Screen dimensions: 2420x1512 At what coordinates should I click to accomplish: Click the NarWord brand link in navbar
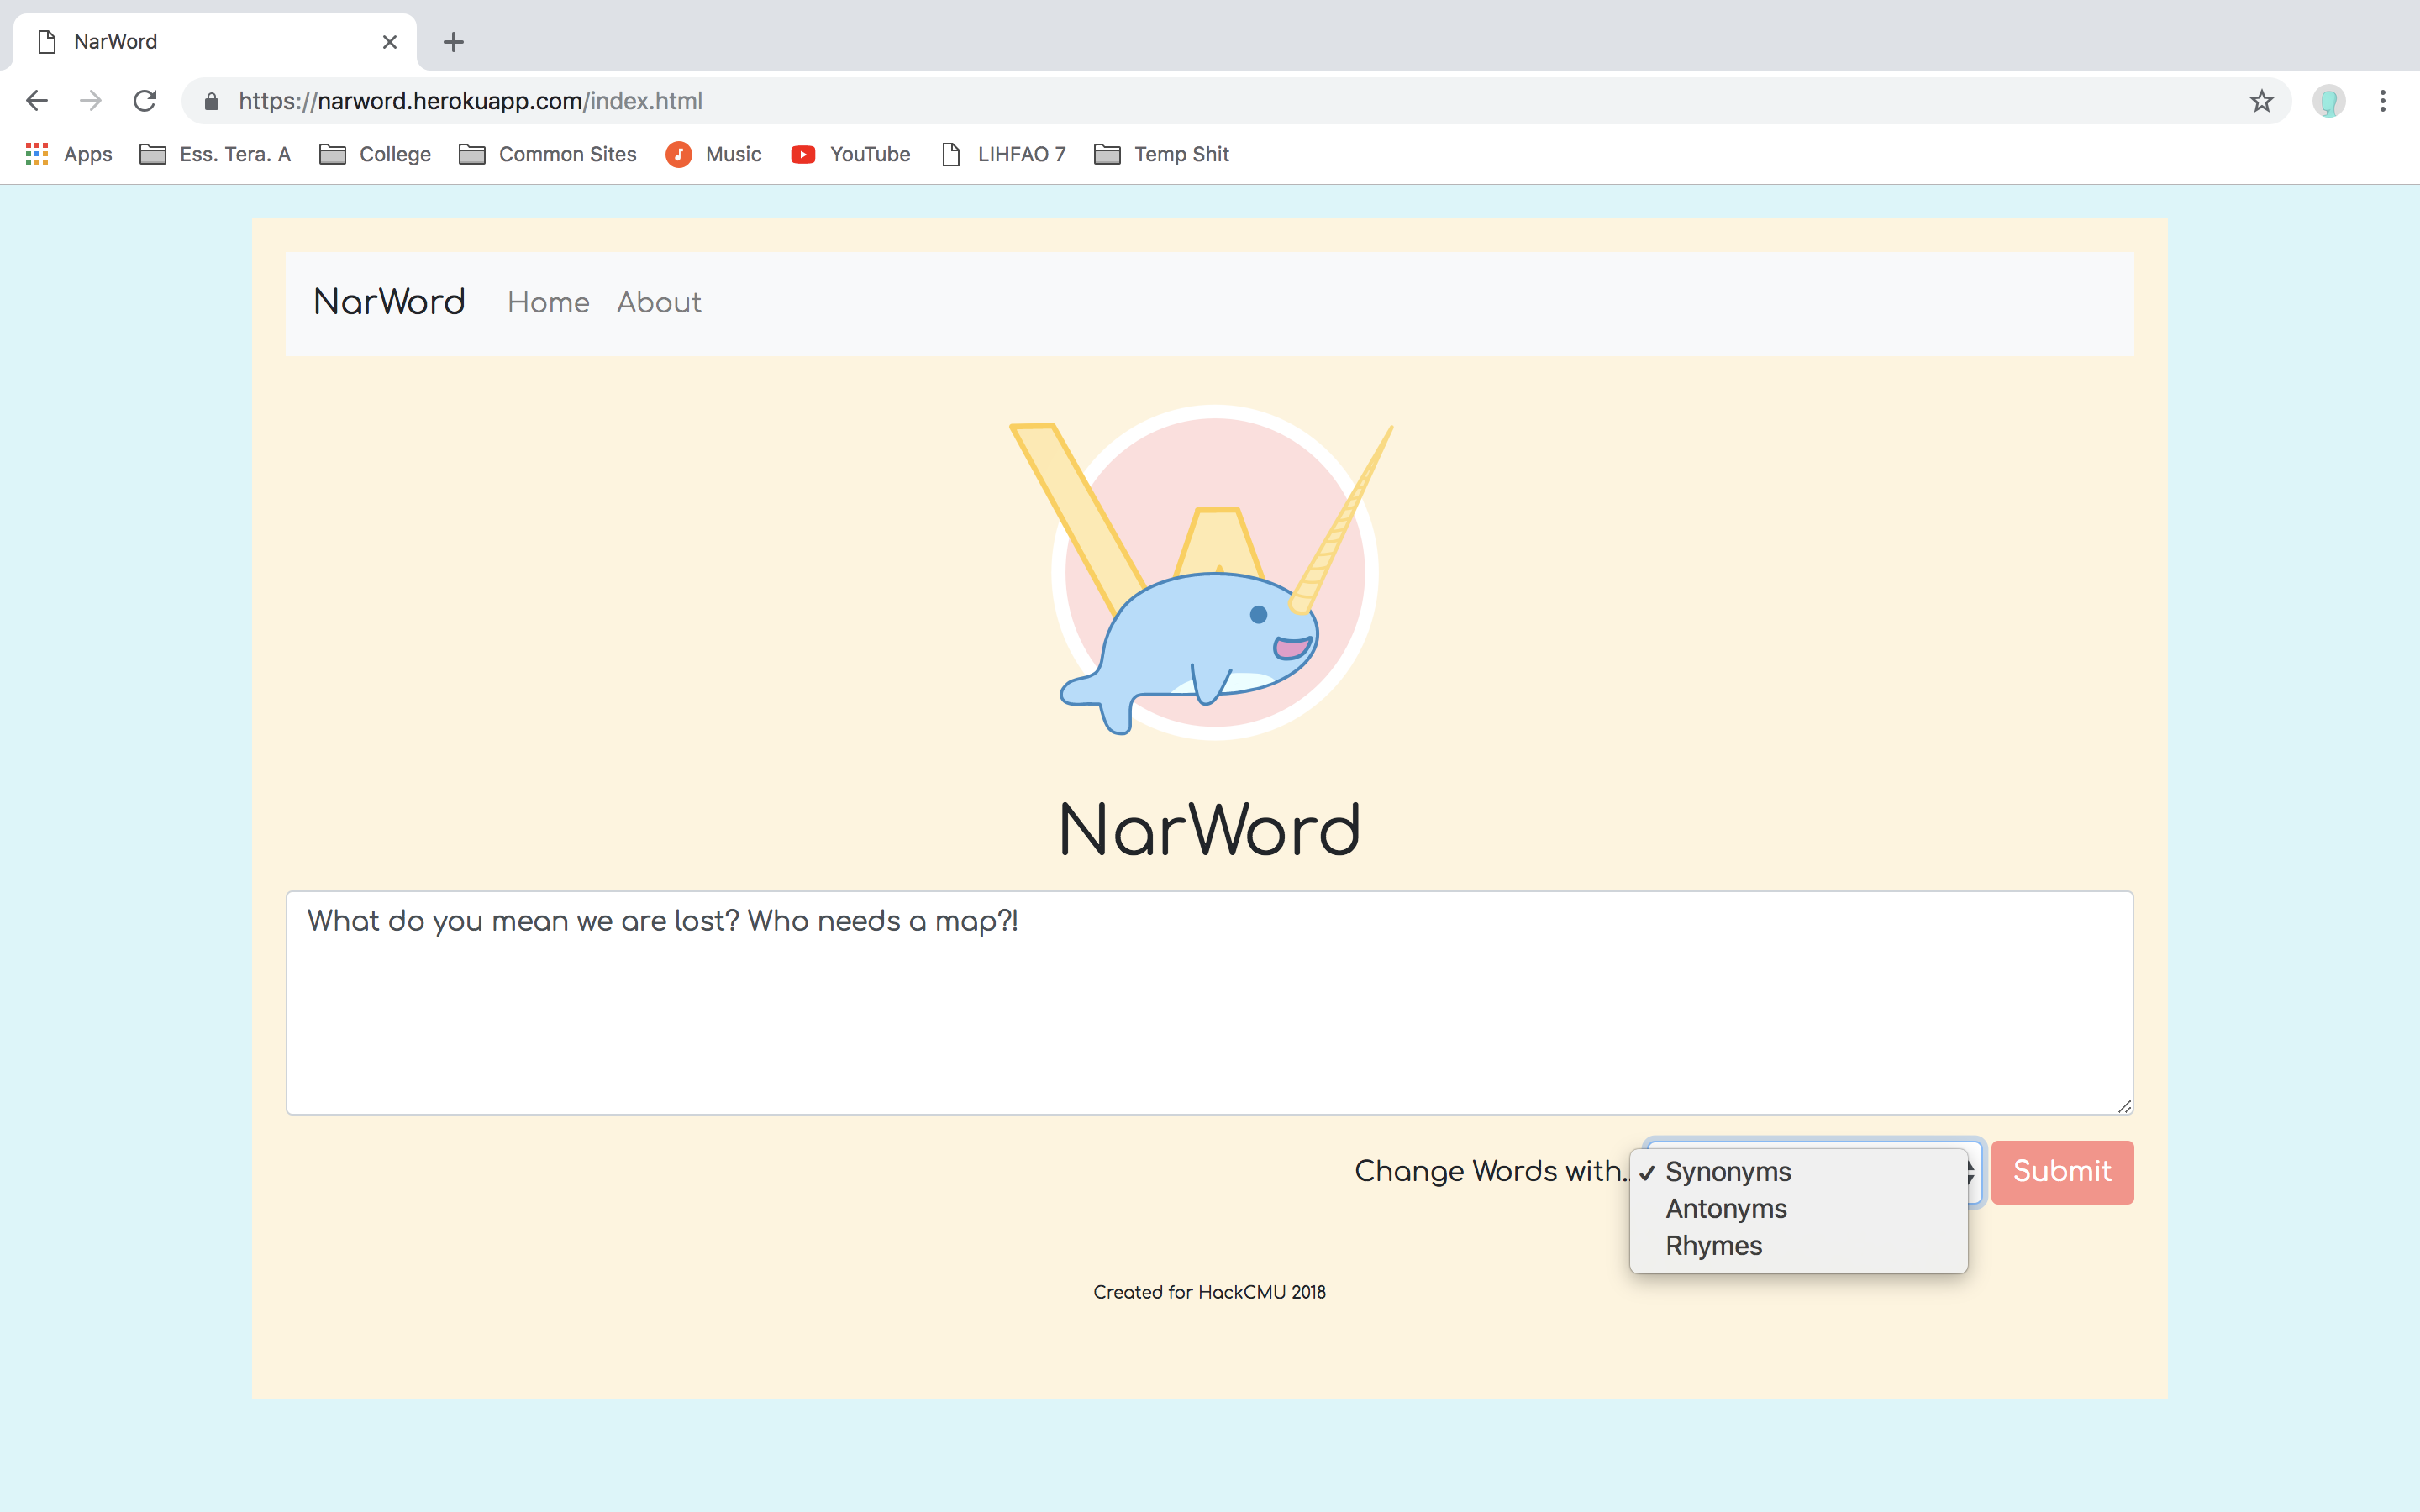389,302
